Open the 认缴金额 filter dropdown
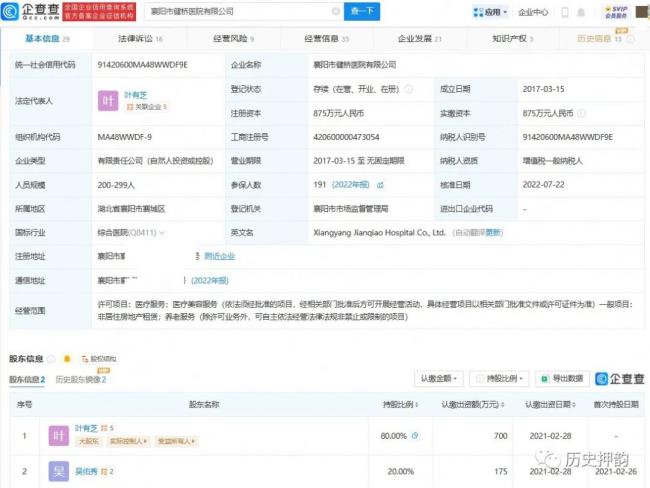 point(438,379)
